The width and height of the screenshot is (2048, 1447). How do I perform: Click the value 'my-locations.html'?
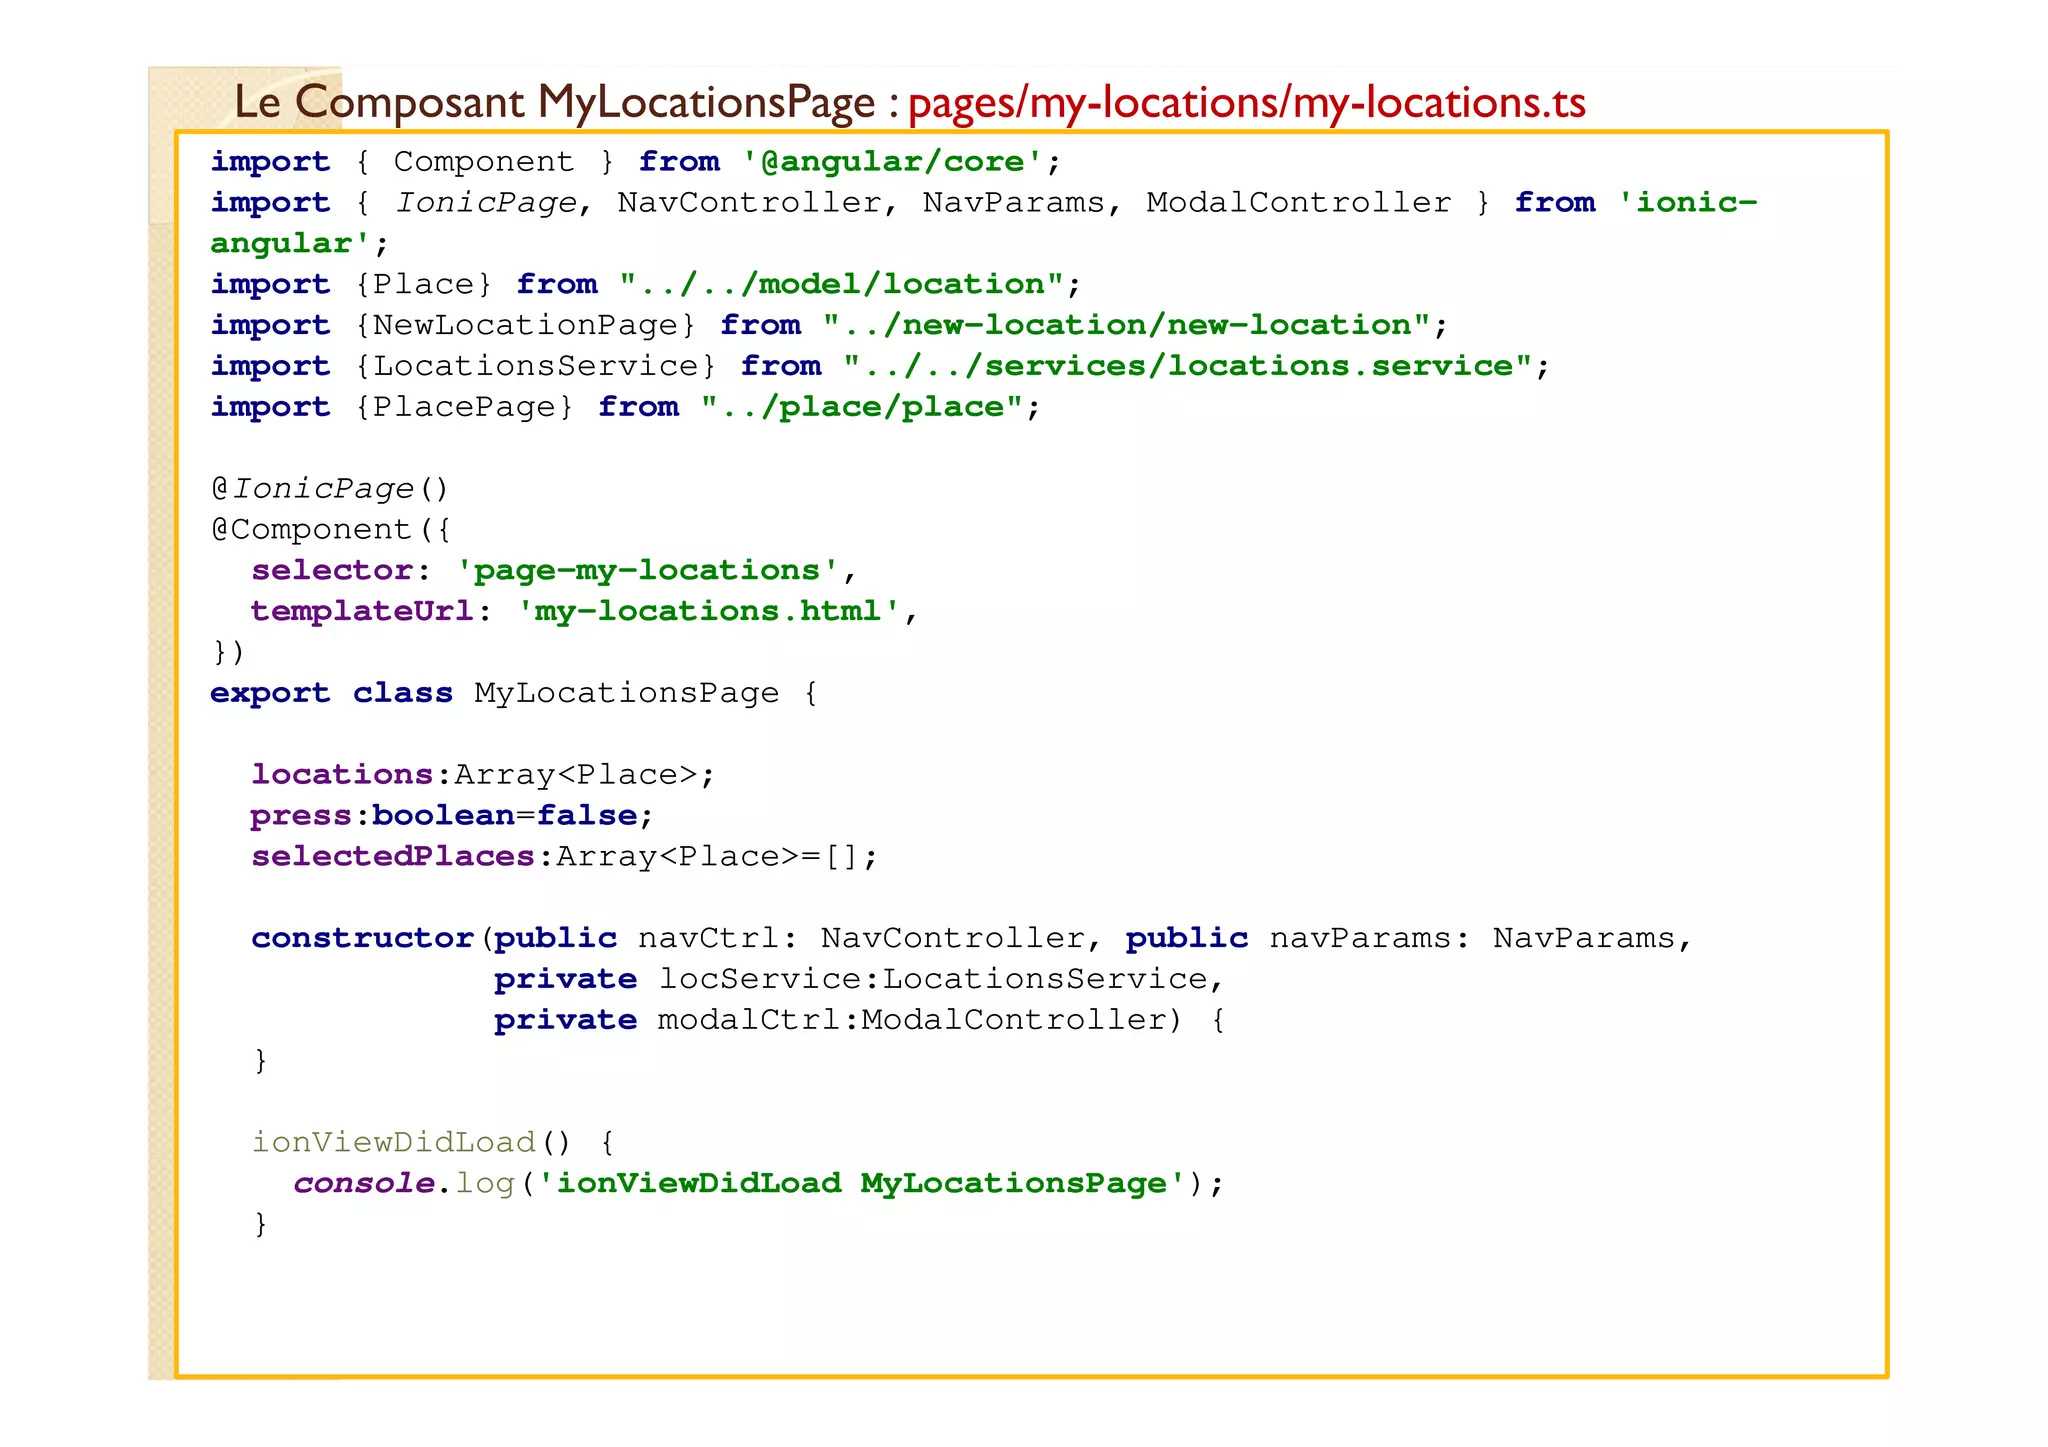[709, 611]
